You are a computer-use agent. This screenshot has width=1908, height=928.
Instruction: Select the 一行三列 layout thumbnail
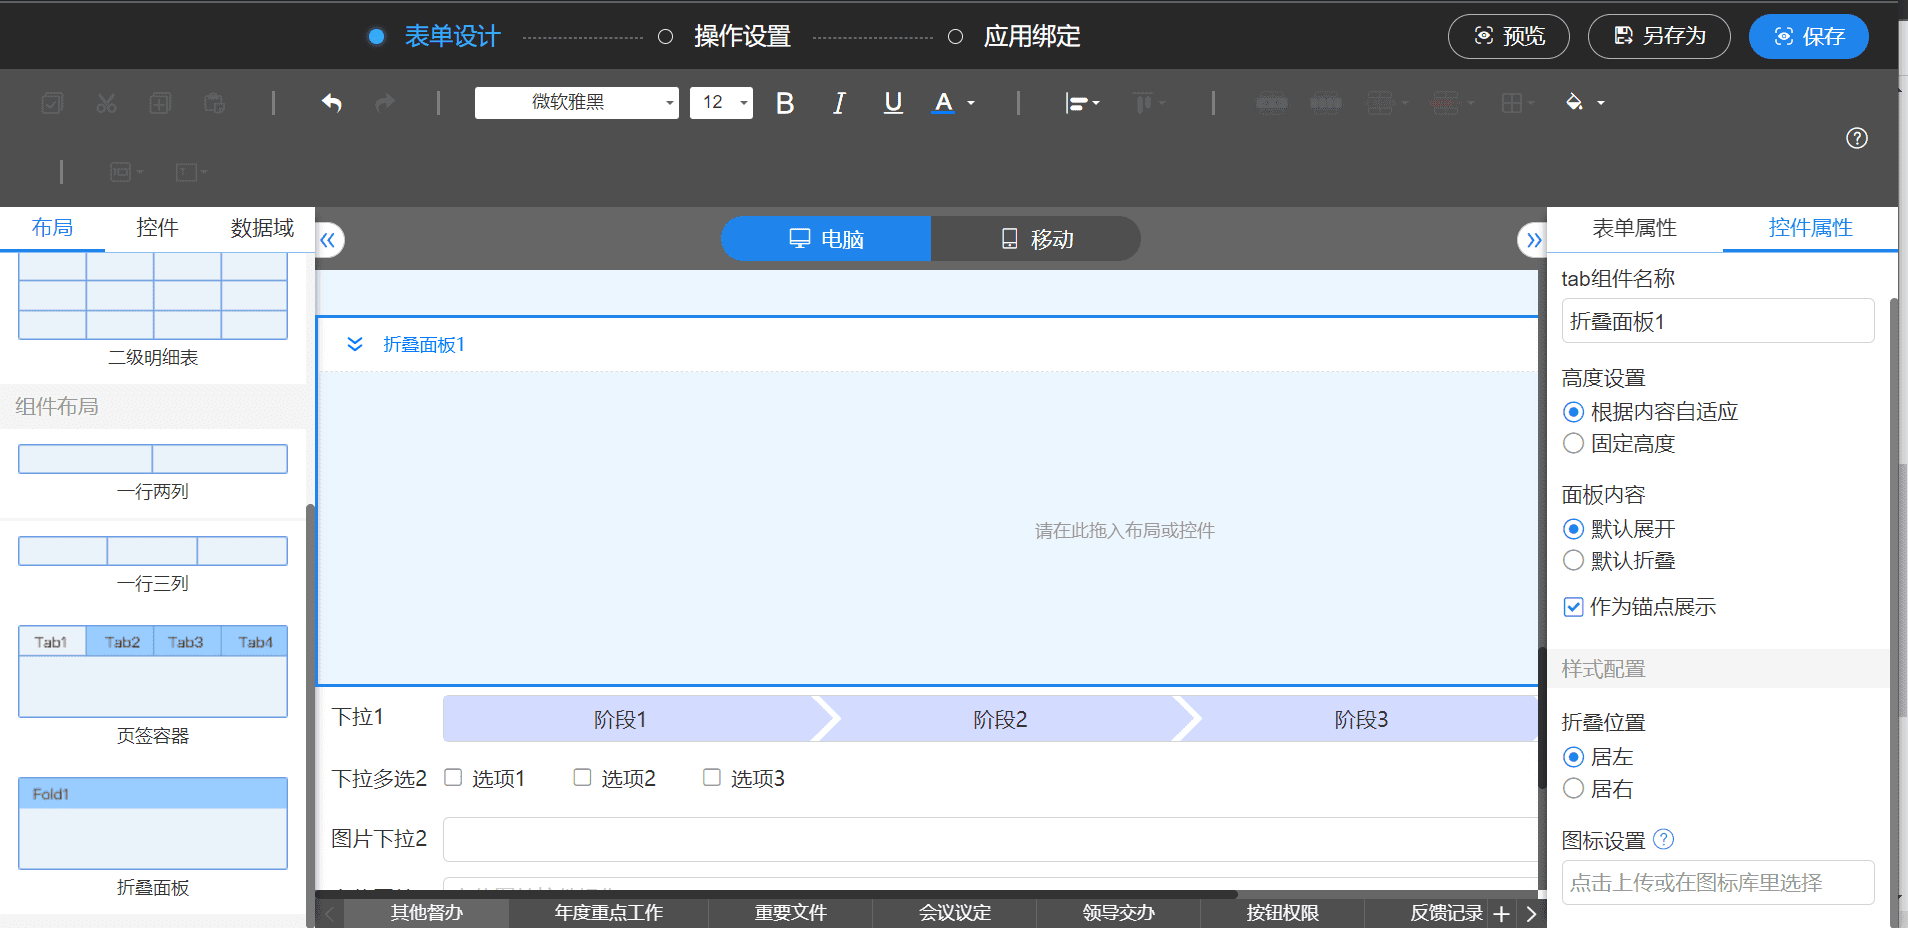[153, 551]
